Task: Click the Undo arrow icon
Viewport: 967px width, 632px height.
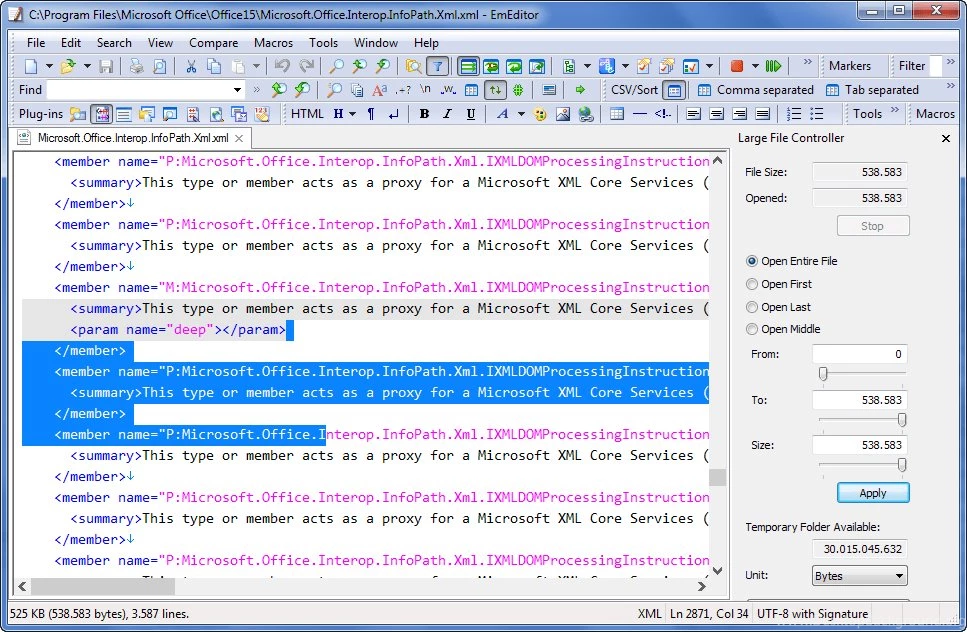Action: (x=282, y=66)
